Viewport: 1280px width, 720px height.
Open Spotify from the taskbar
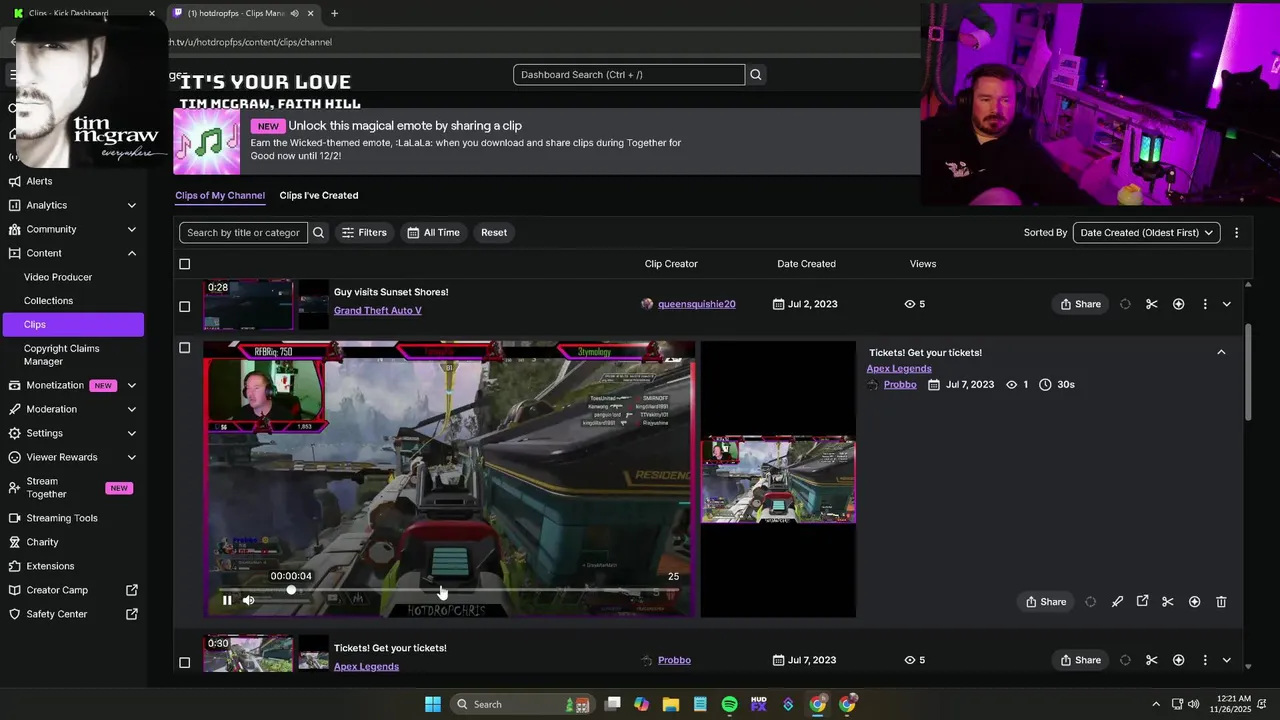(730, 704)
